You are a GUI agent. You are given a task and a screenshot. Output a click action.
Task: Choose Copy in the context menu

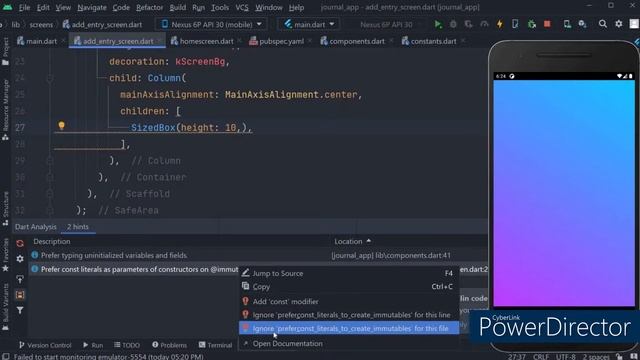click(349, 287)
